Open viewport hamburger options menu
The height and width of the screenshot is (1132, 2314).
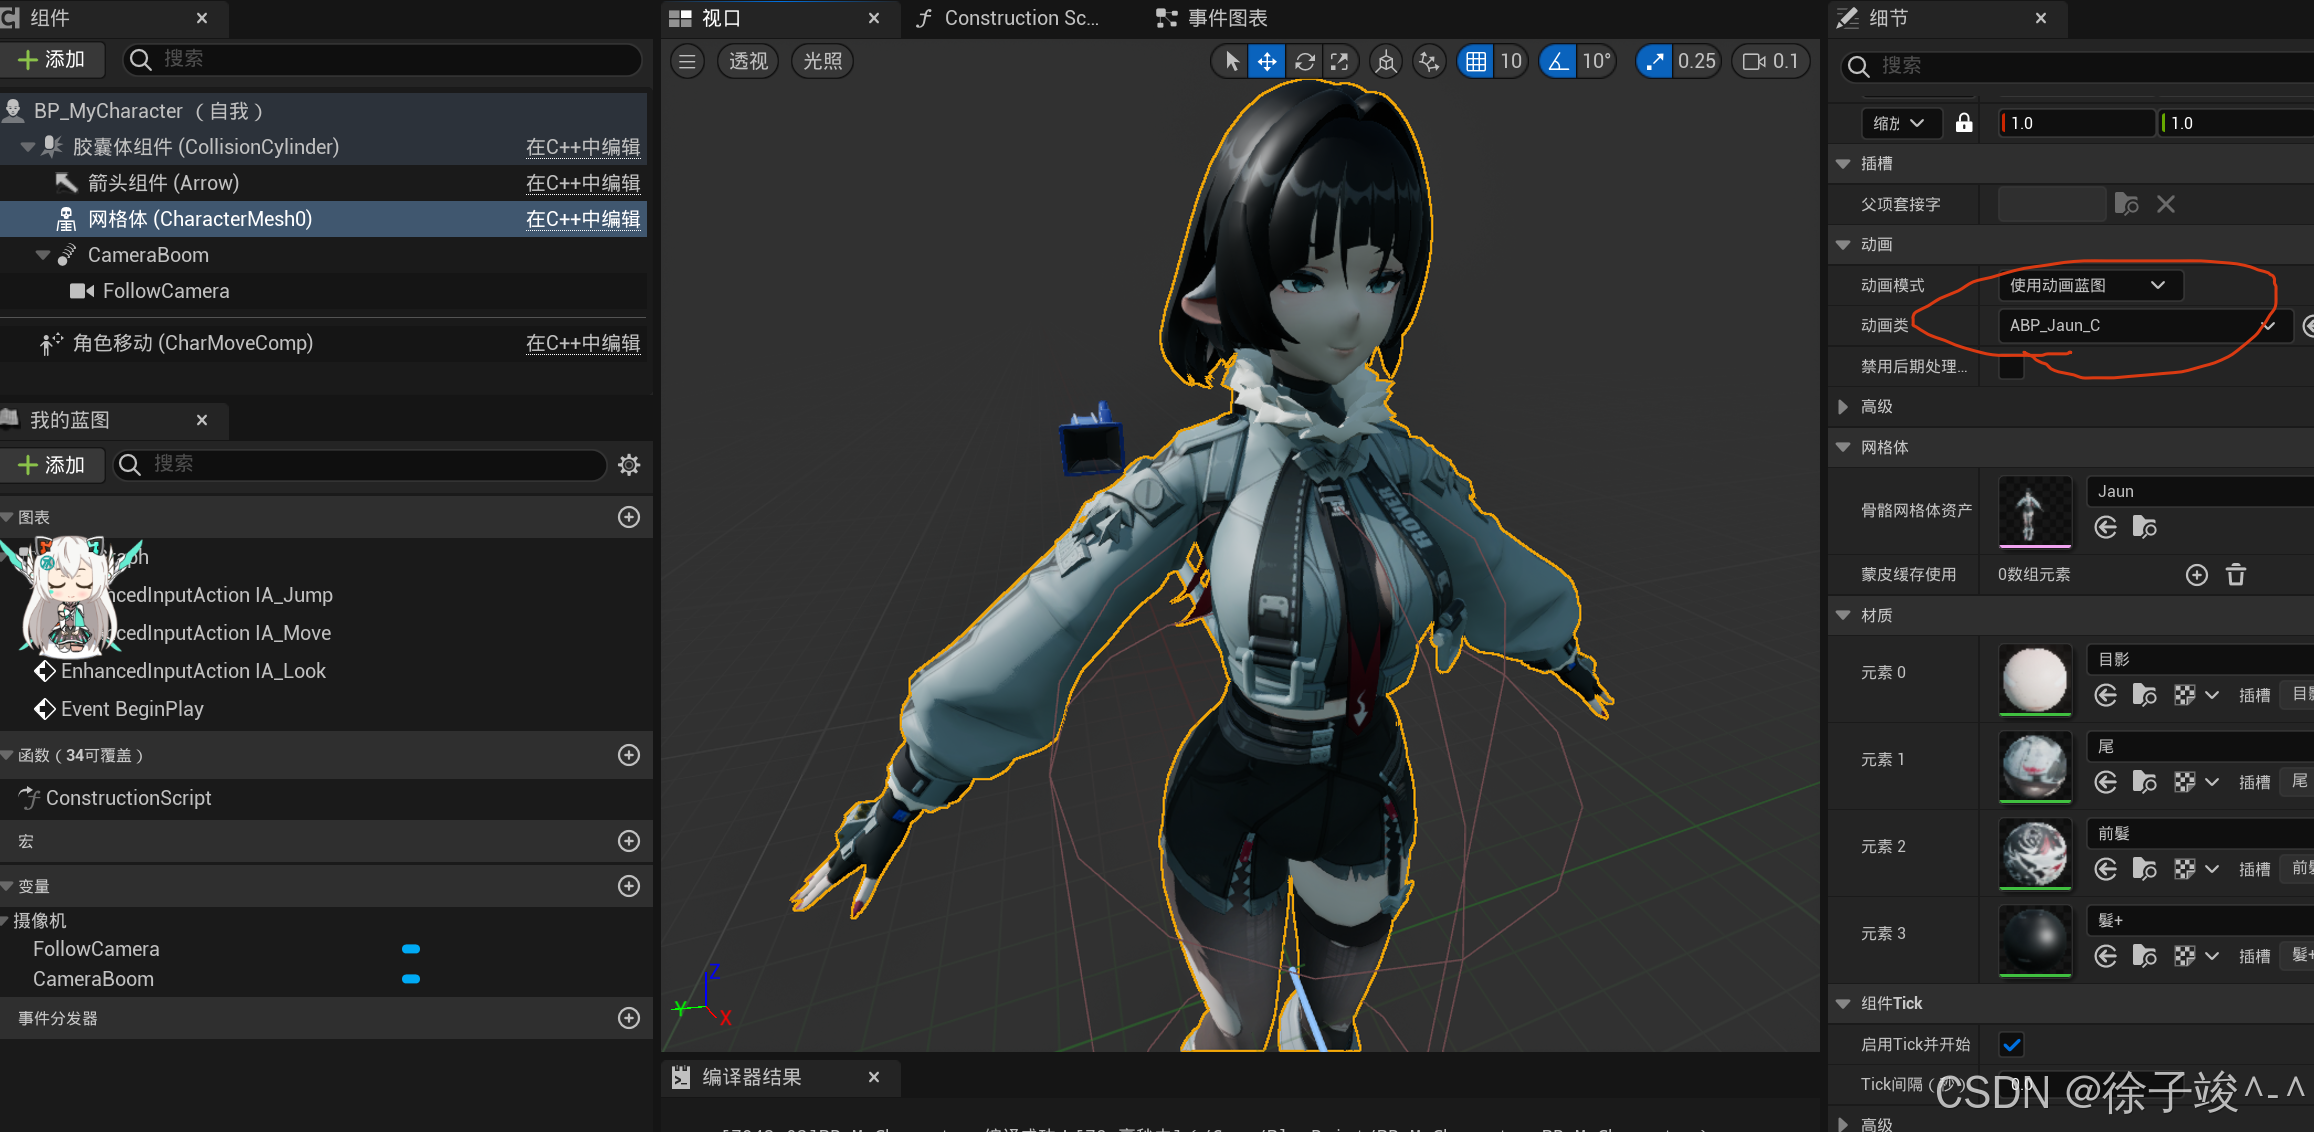coord(687,62)
